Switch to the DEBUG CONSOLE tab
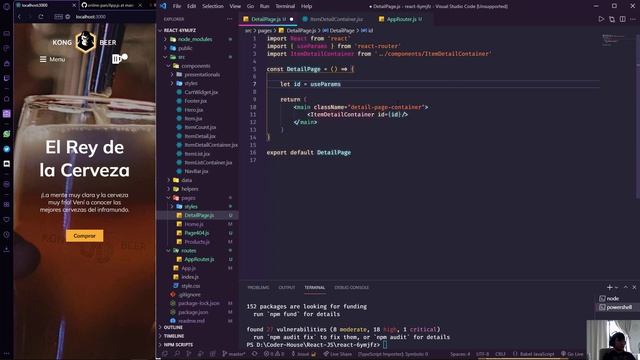The height and width of the screenshot is (360, 640). click(x=351, y=287)
